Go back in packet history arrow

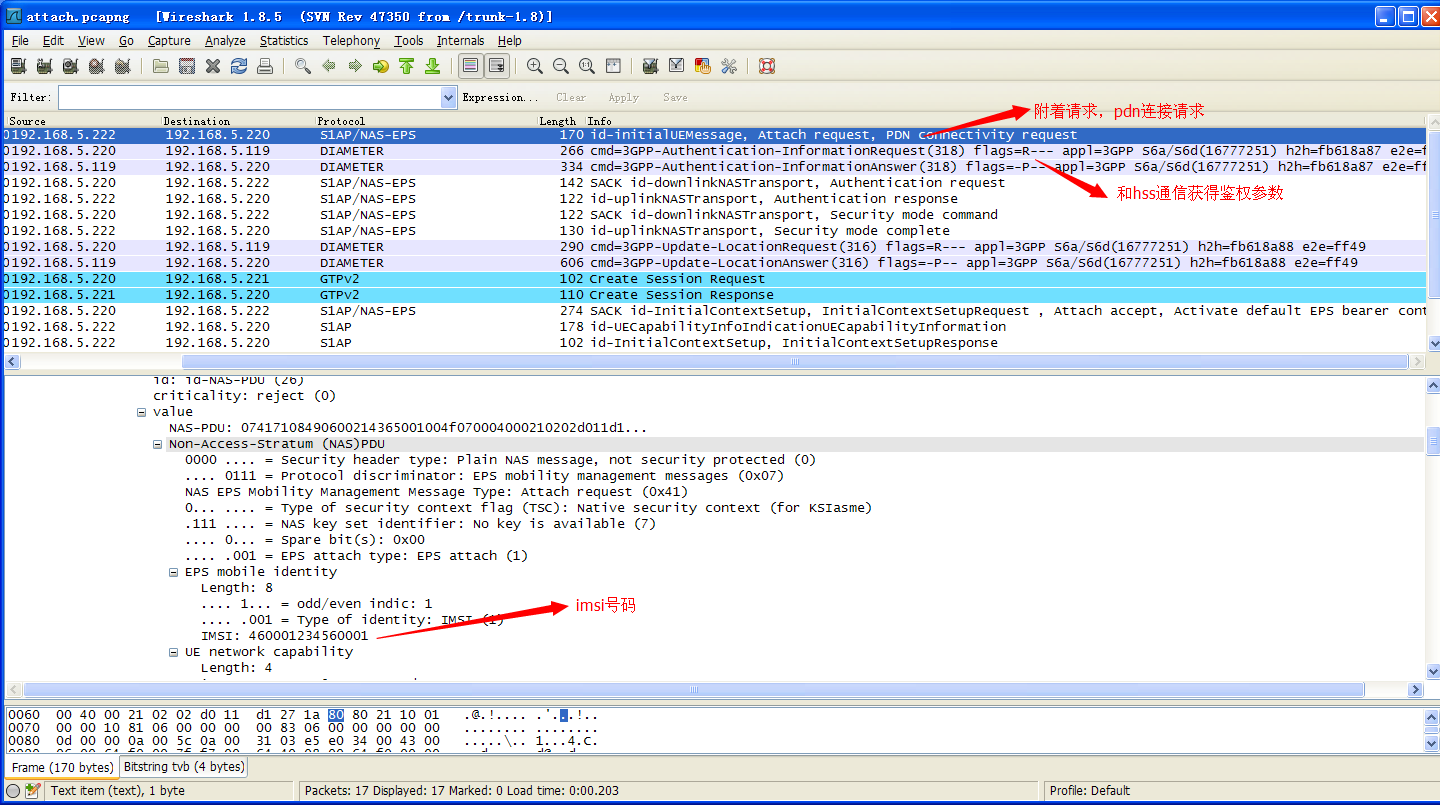click(329, 66)
